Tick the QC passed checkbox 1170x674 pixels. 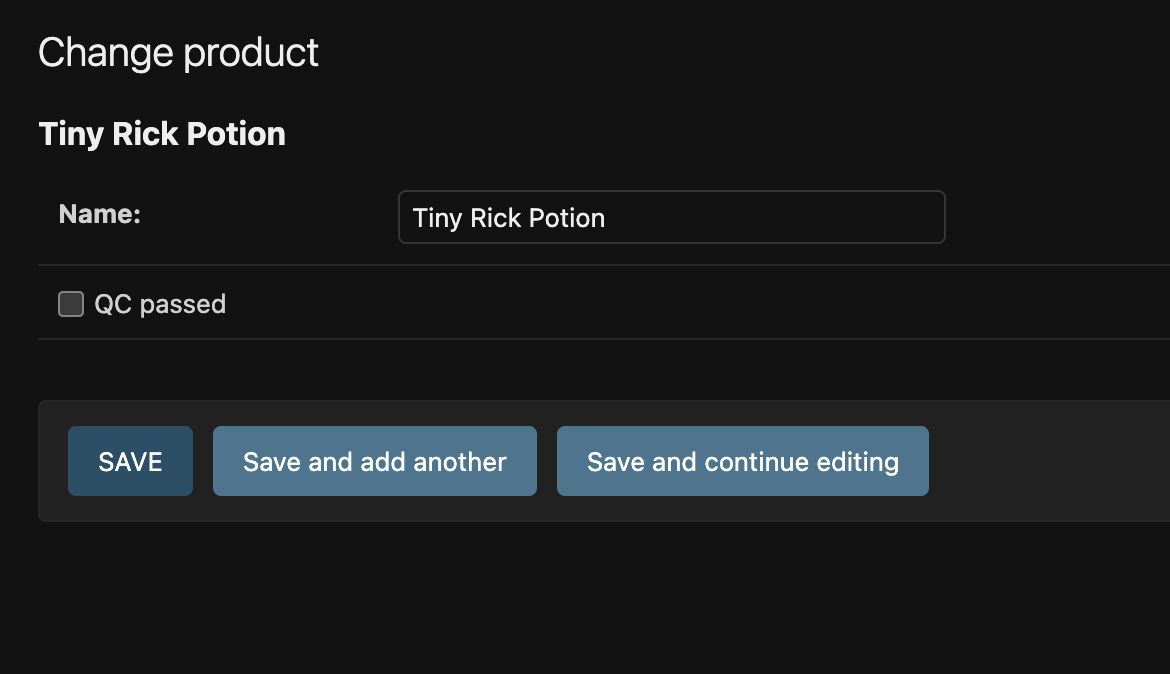pos(71,304)
